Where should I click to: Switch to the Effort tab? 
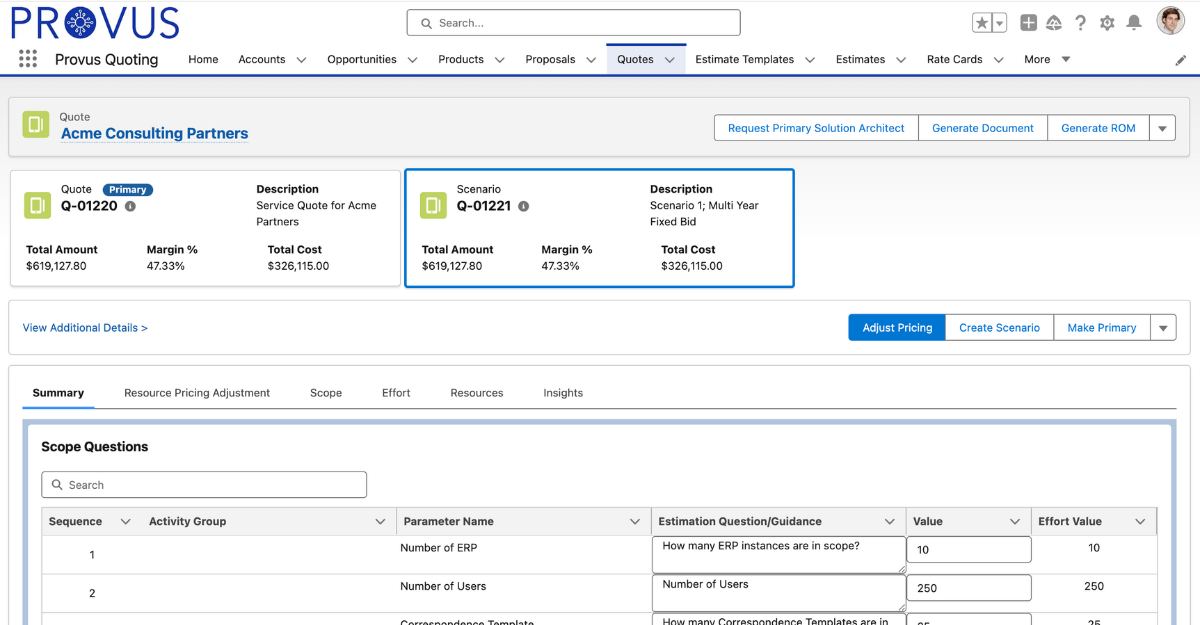point(396,393)
